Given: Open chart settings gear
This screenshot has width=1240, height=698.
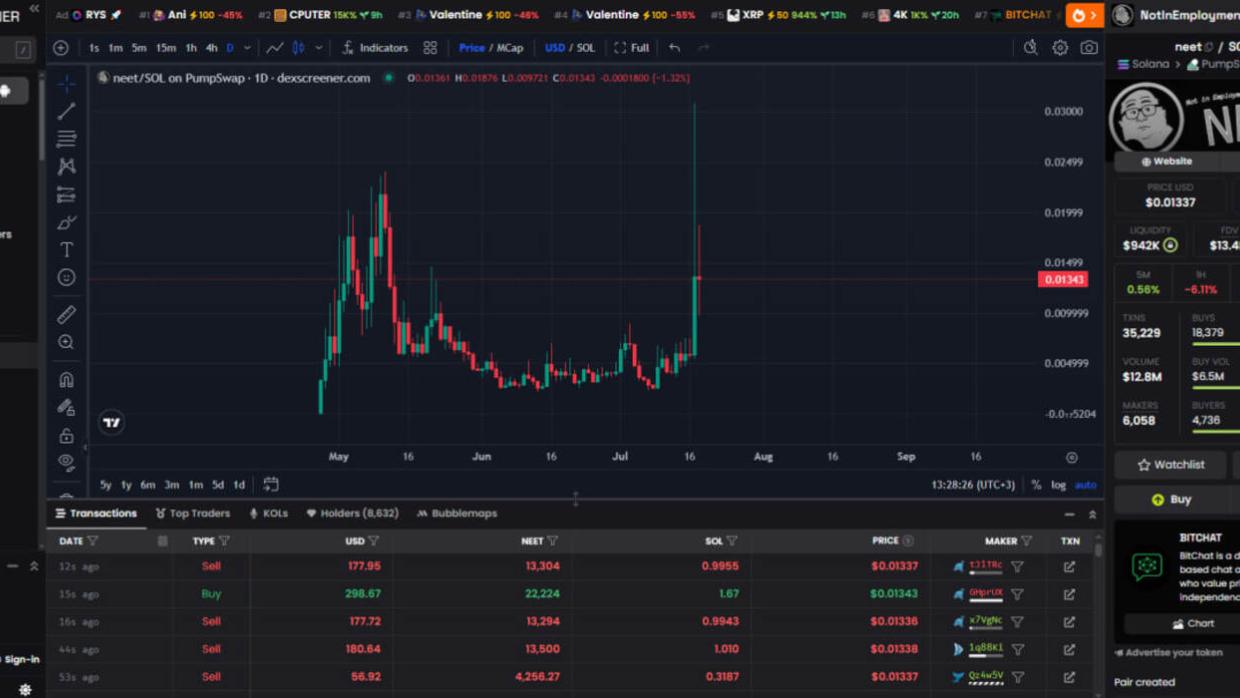Looking at the screenshot, I should point(1060,47).
